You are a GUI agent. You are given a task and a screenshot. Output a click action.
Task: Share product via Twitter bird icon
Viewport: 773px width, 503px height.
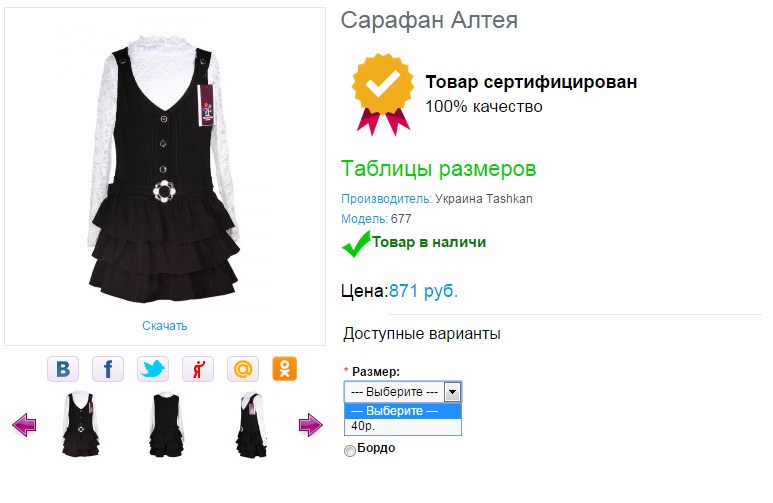click(153, 369)
